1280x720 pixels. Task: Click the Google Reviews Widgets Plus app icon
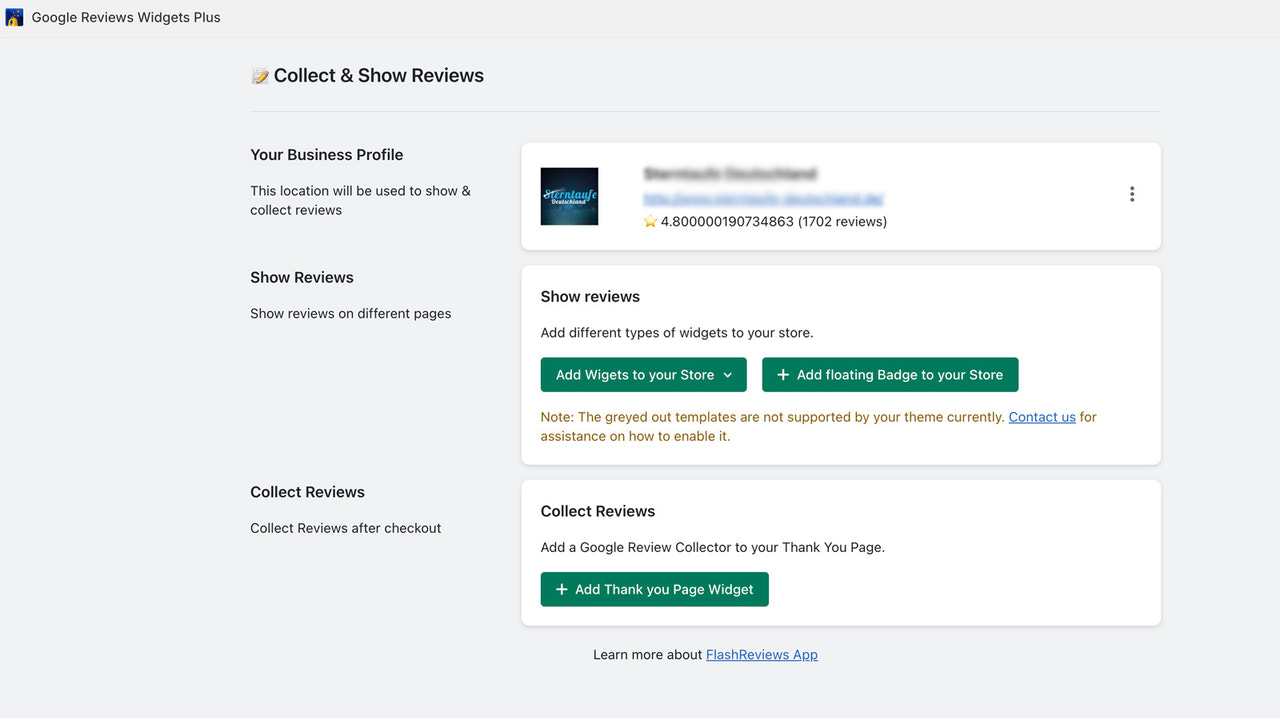tap(14, 17)
